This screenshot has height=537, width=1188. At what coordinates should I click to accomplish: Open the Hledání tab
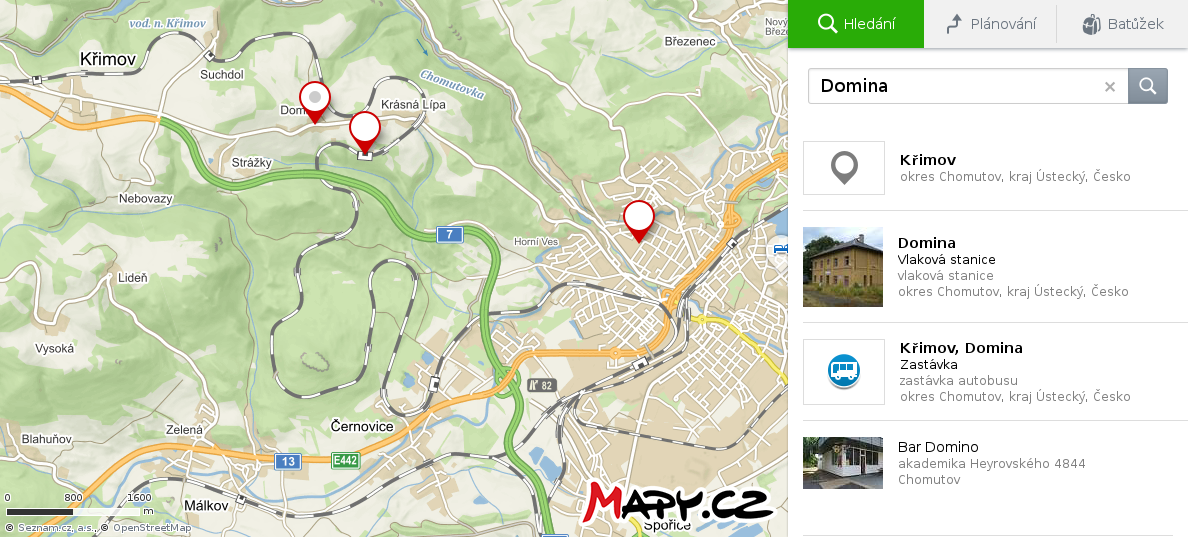tap(856, 24)
